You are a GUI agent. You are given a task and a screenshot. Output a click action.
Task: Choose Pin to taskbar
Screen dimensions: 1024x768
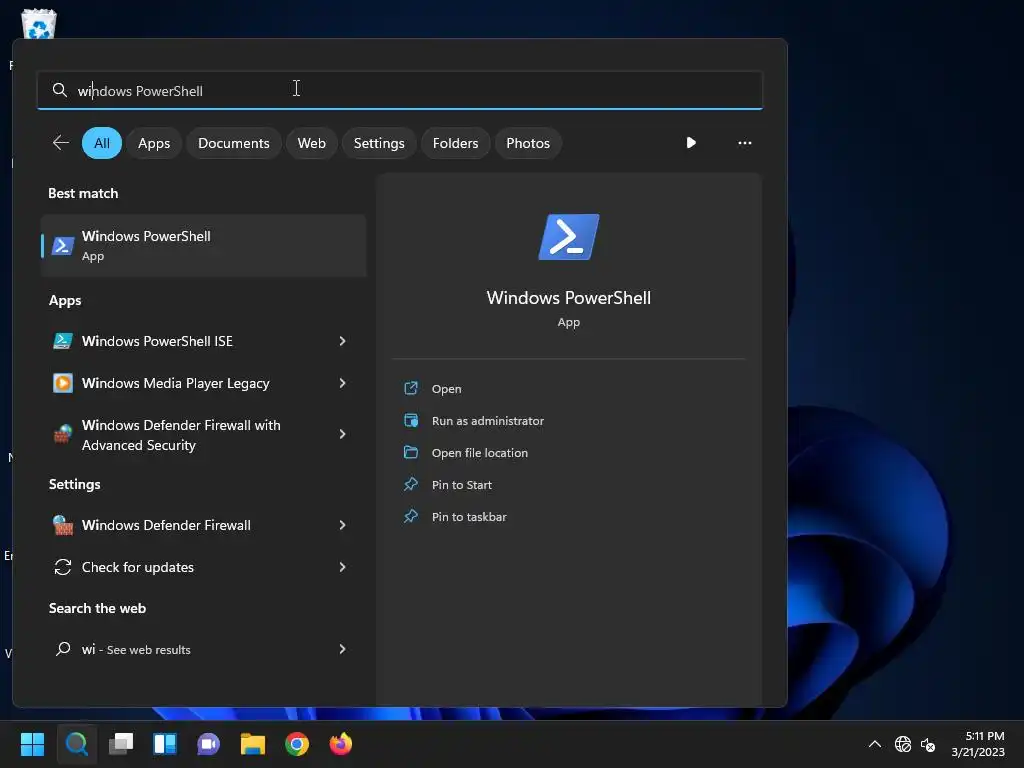[468, 517]
